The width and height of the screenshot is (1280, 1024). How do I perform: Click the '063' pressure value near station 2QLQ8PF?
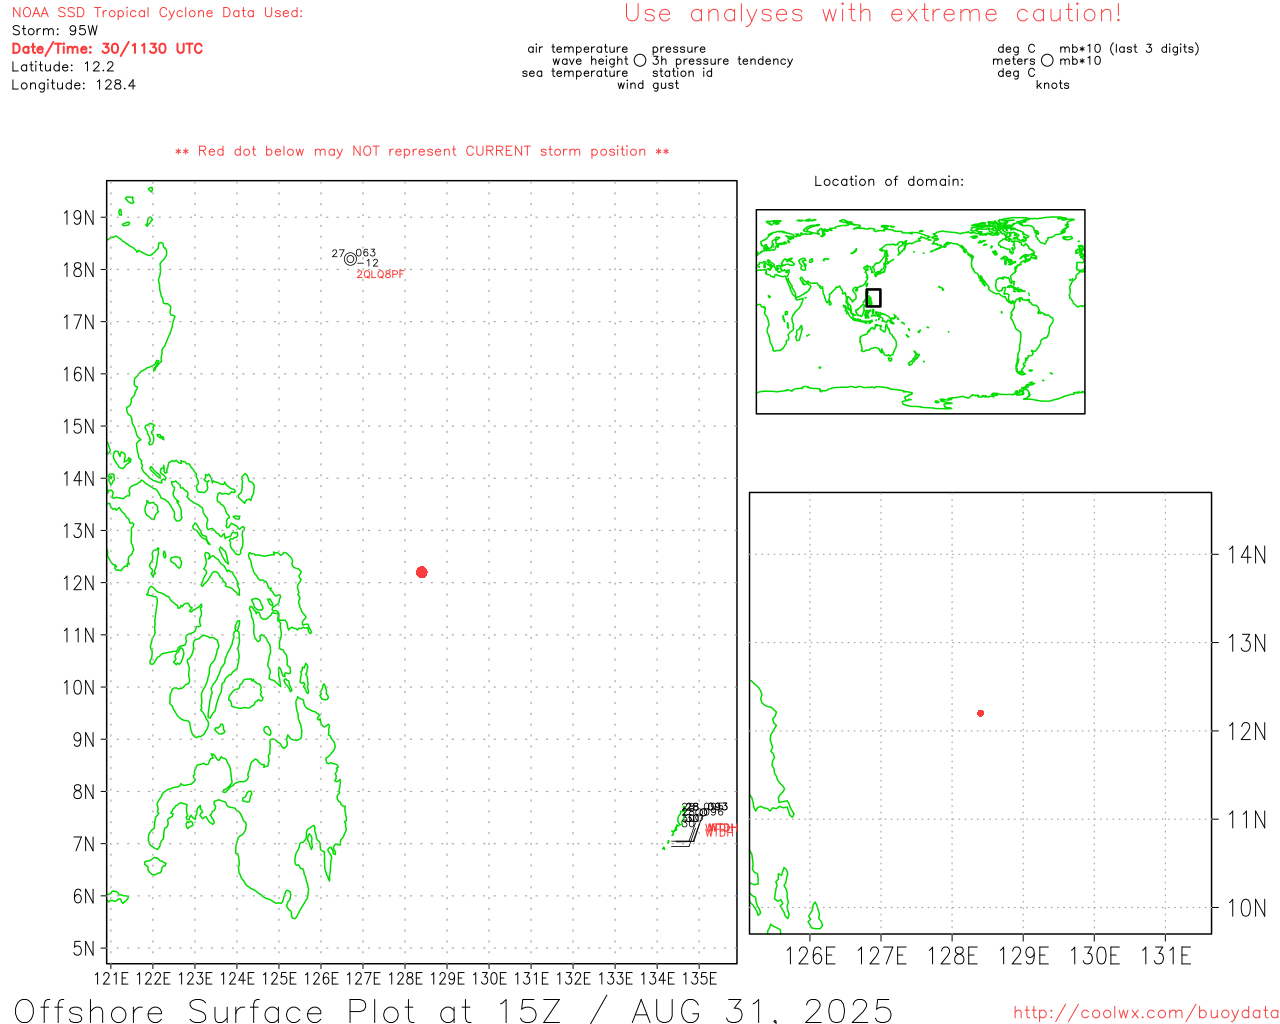click(x=366, y=254)
